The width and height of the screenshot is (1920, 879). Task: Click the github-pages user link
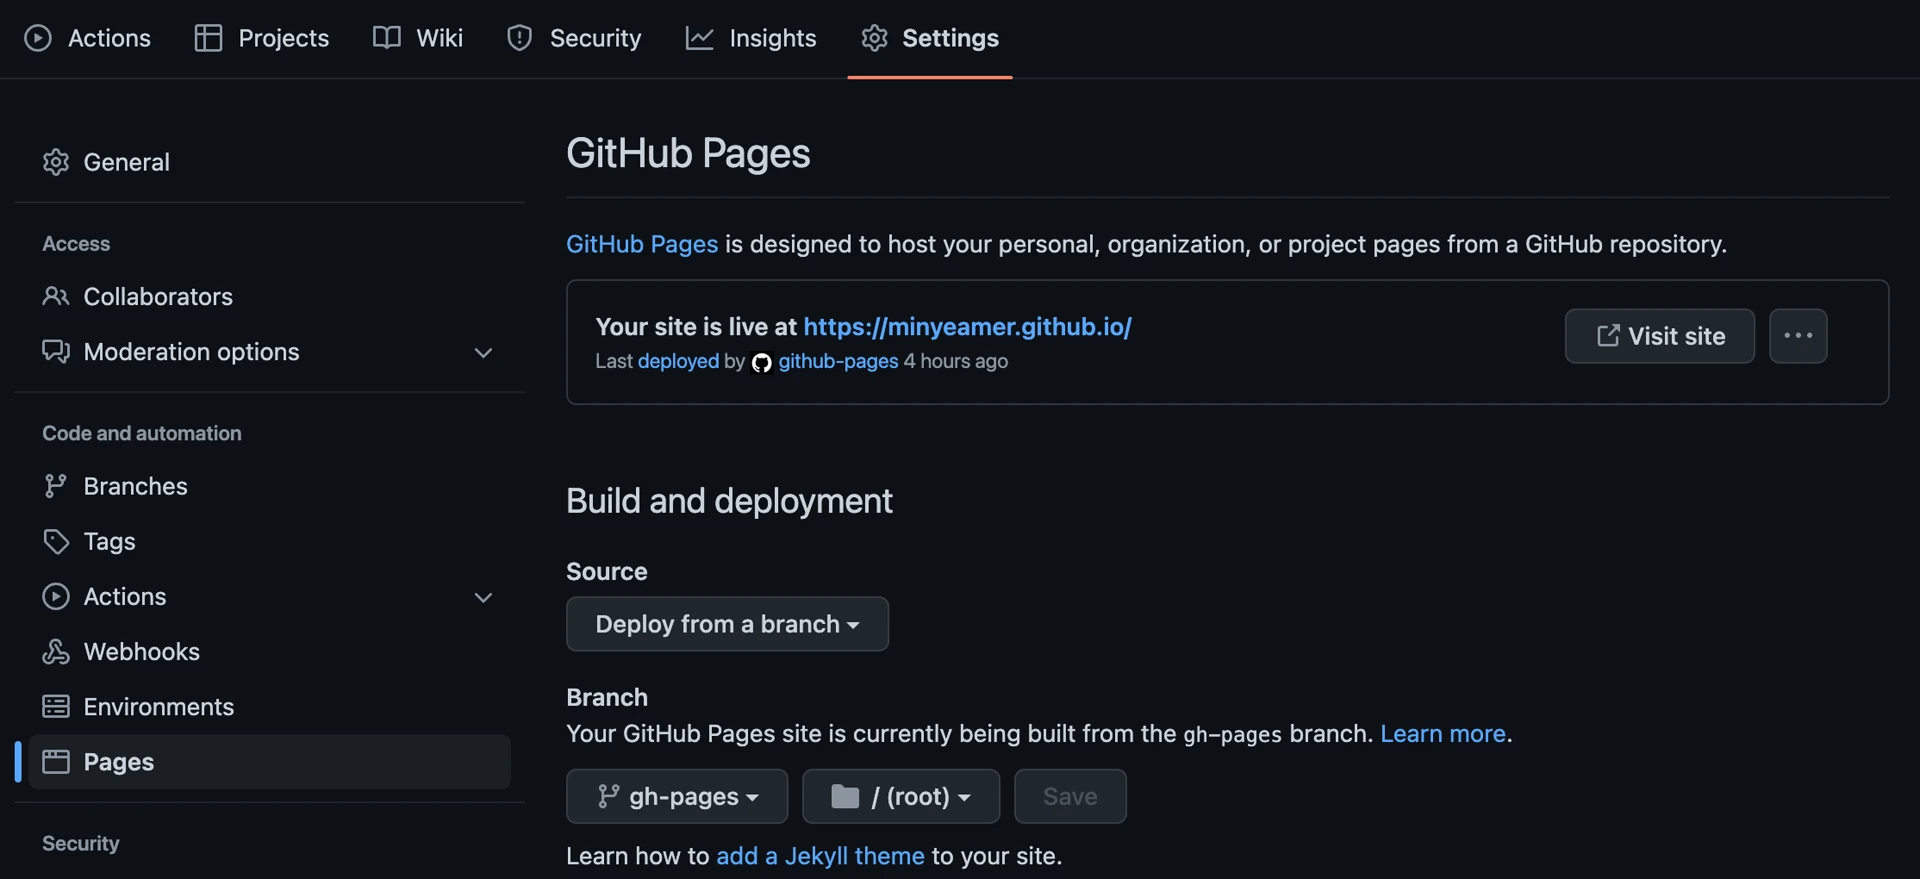838,361
